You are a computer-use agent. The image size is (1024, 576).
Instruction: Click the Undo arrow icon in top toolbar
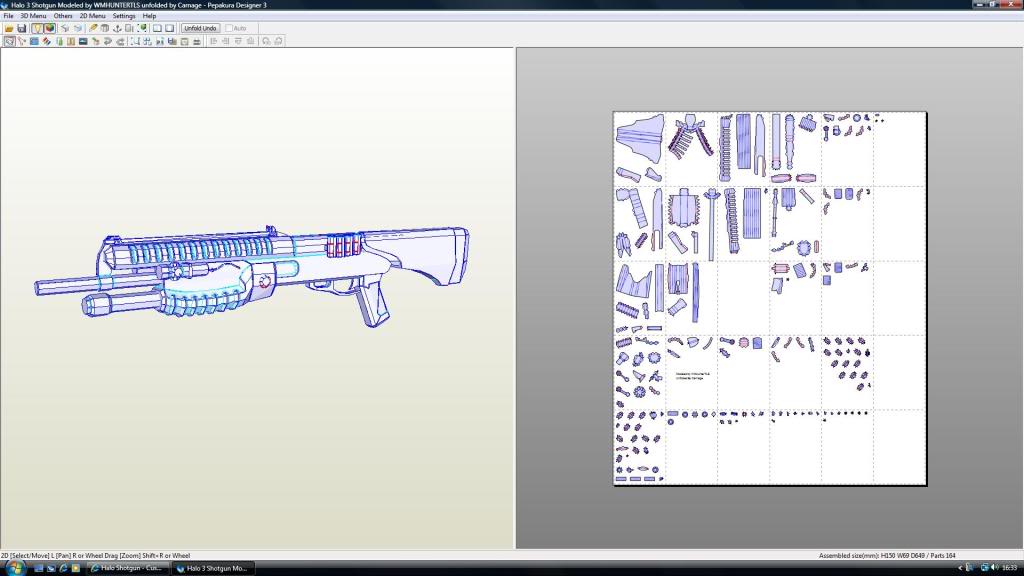pos(65,28)
